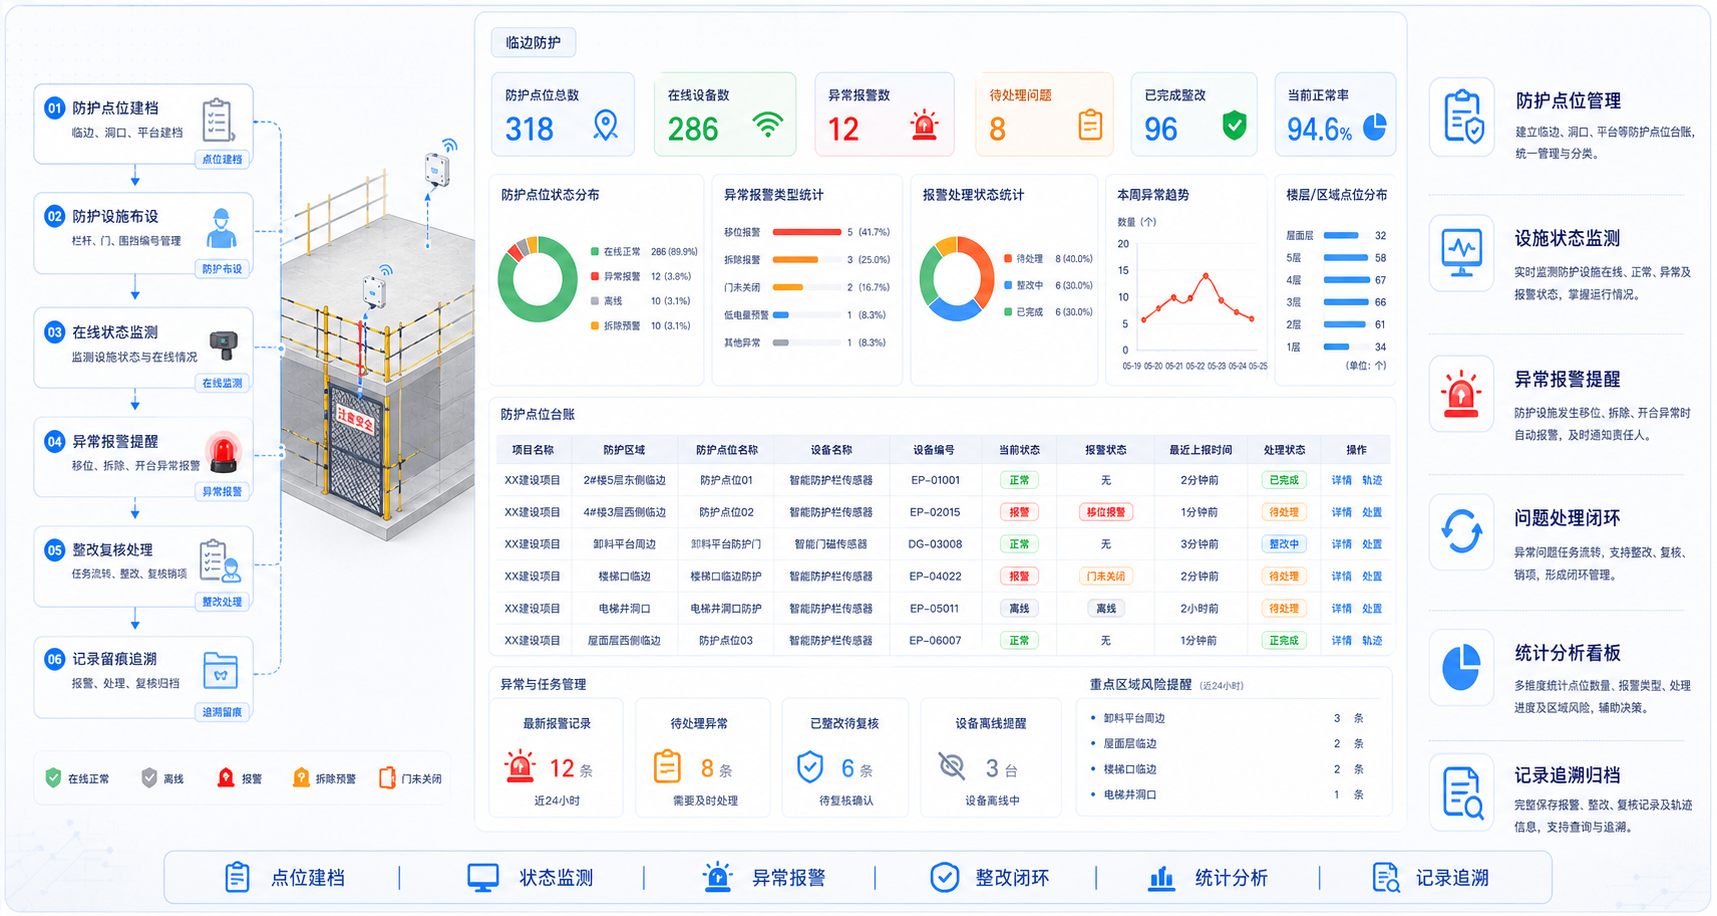This screenshot has width=1717, height=916.
Task: Click the checklist icon in step 01 防护点位建档
Action: pos(217,120)
